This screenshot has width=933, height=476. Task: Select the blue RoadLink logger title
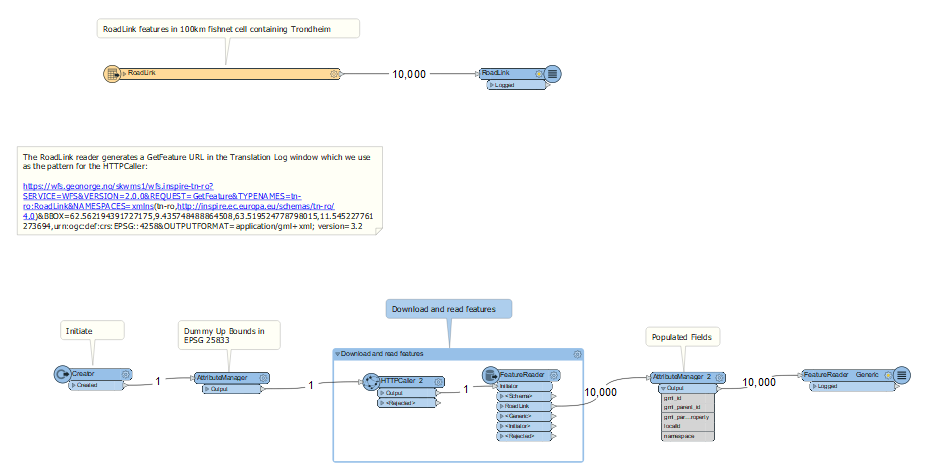496,73
